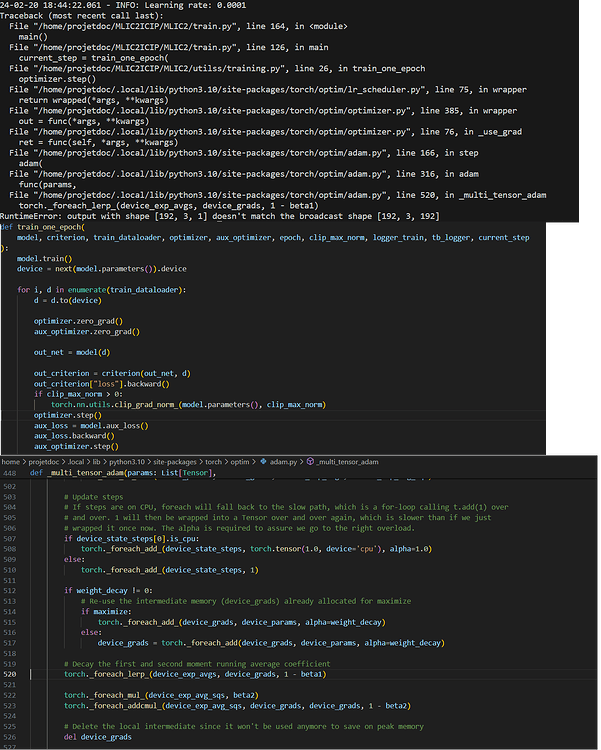Open the '.local' breadcrumb segment

pyautogui.click(x=76, y=462)
